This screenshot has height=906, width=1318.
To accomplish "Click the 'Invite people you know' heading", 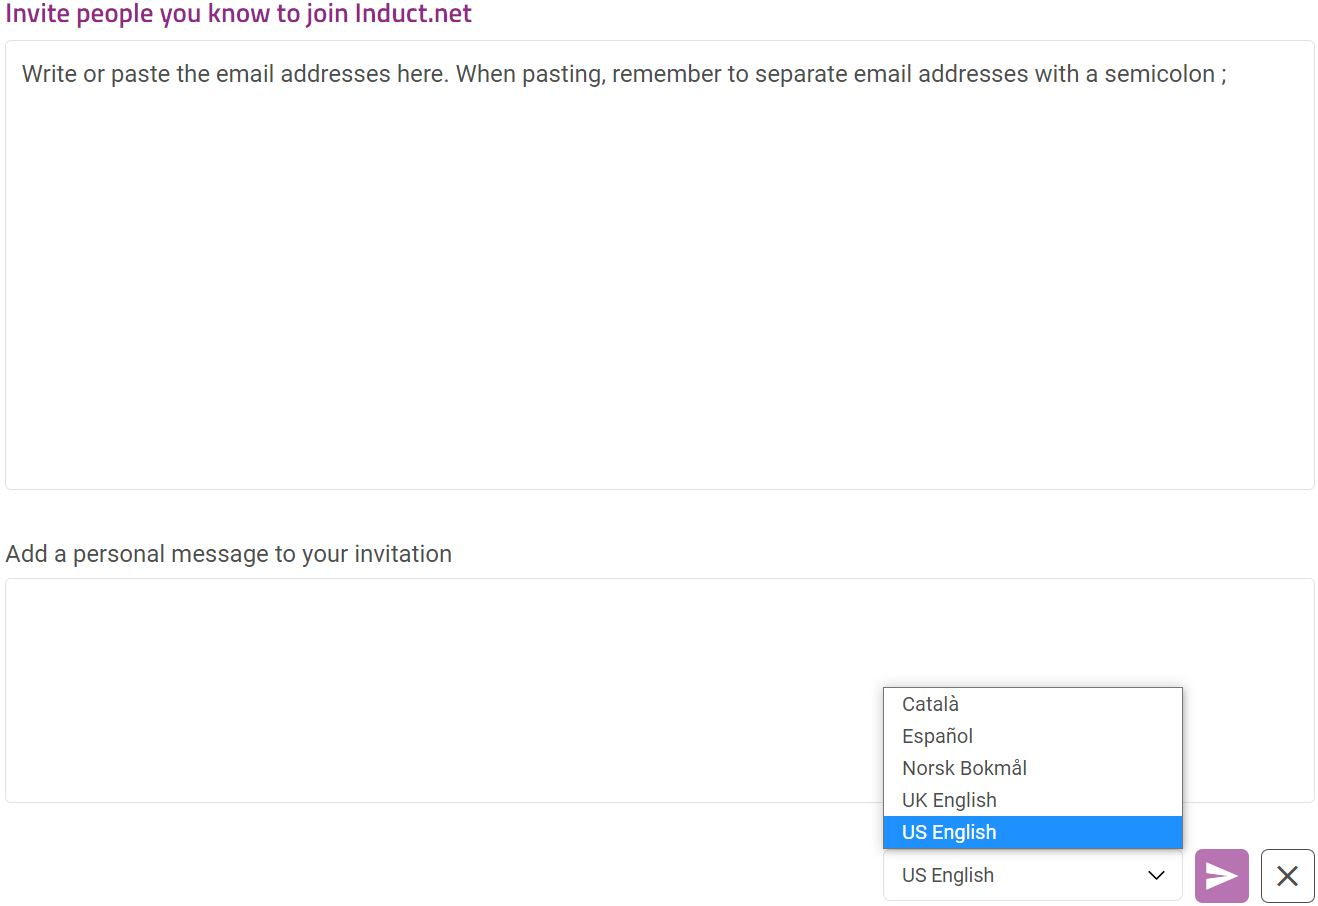I will (238, 14).
